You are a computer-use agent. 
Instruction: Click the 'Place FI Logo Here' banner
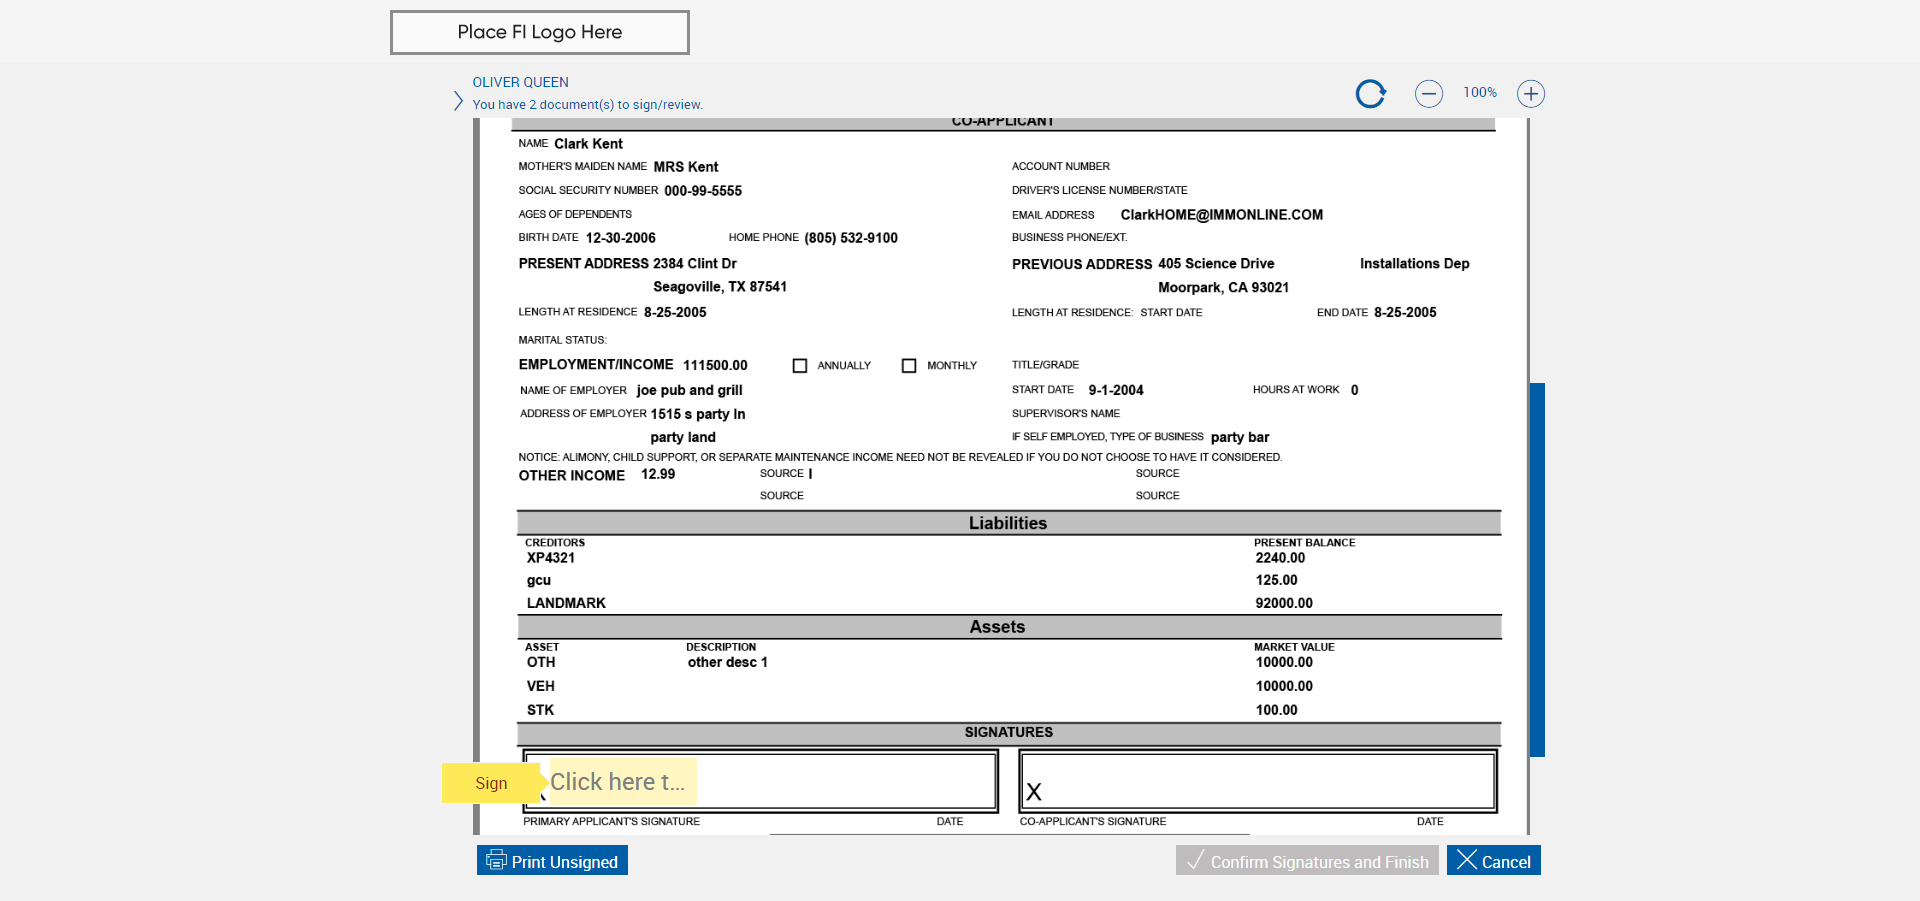click(539, 32)
